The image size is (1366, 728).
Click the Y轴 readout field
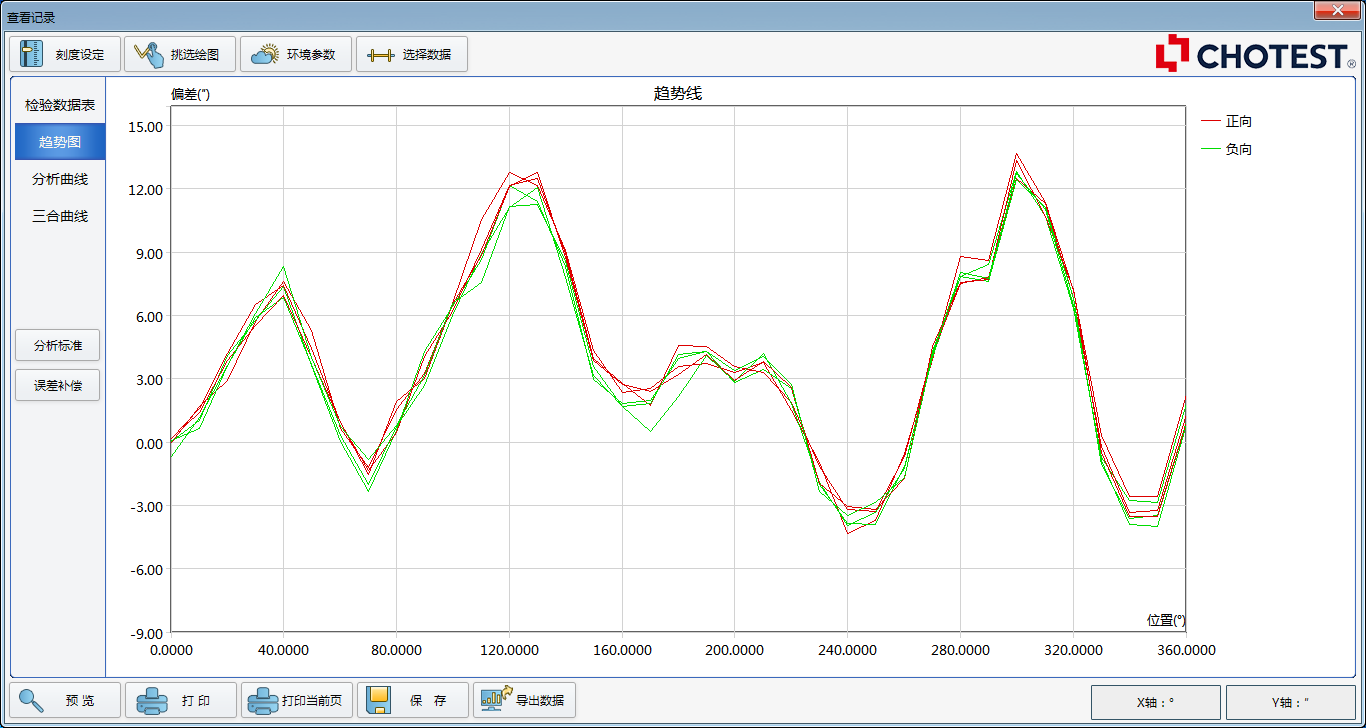click(x=1290, y=702)
